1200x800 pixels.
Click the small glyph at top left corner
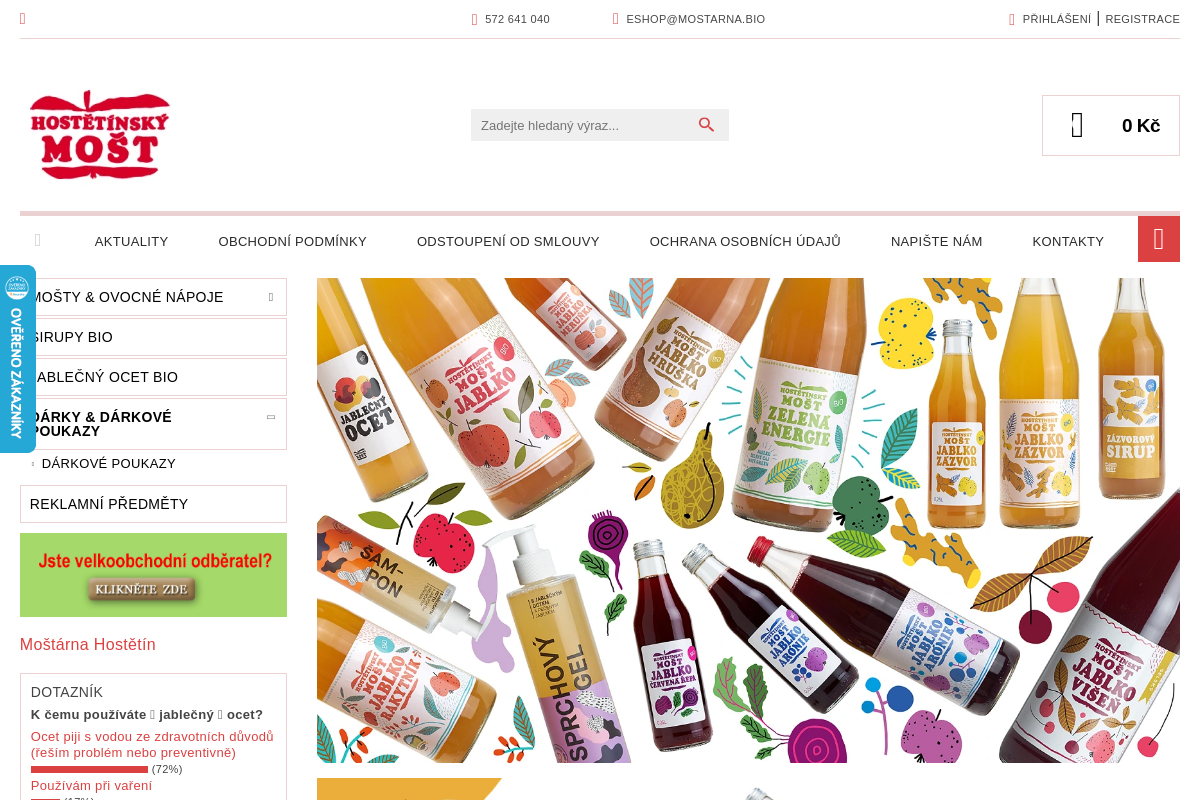point(23,19)
